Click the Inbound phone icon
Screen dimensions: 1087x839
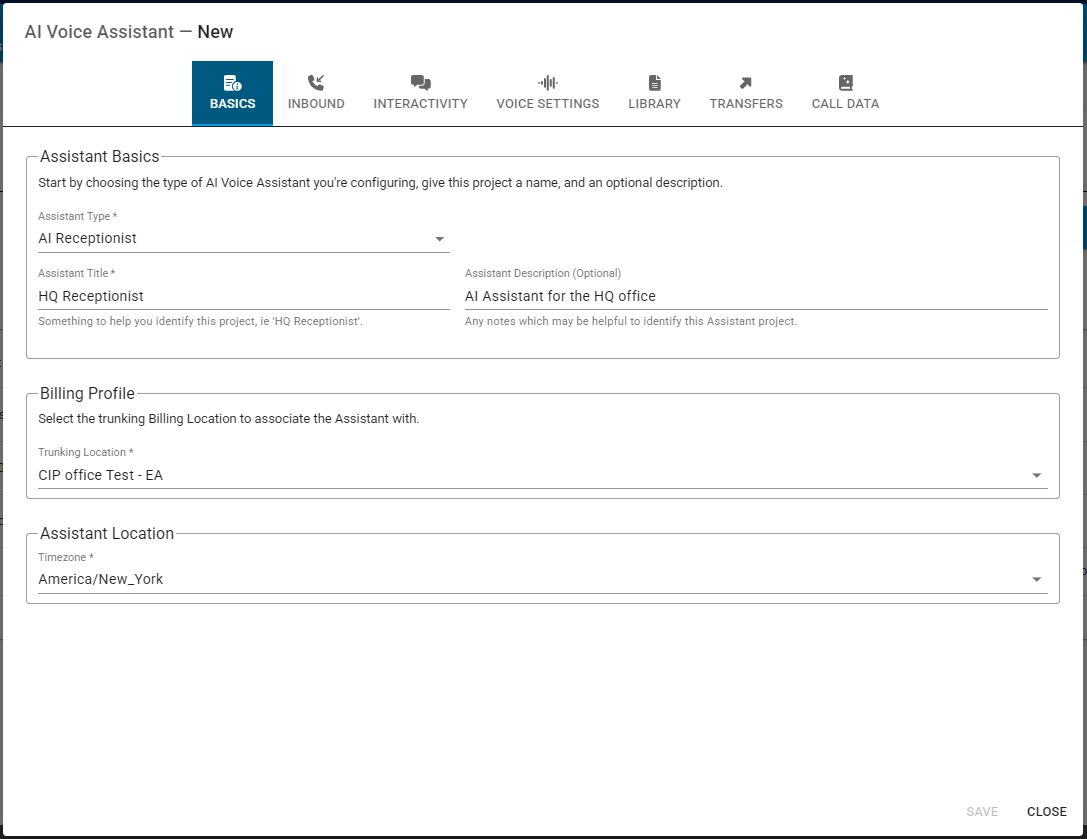[x=316, y=83]
